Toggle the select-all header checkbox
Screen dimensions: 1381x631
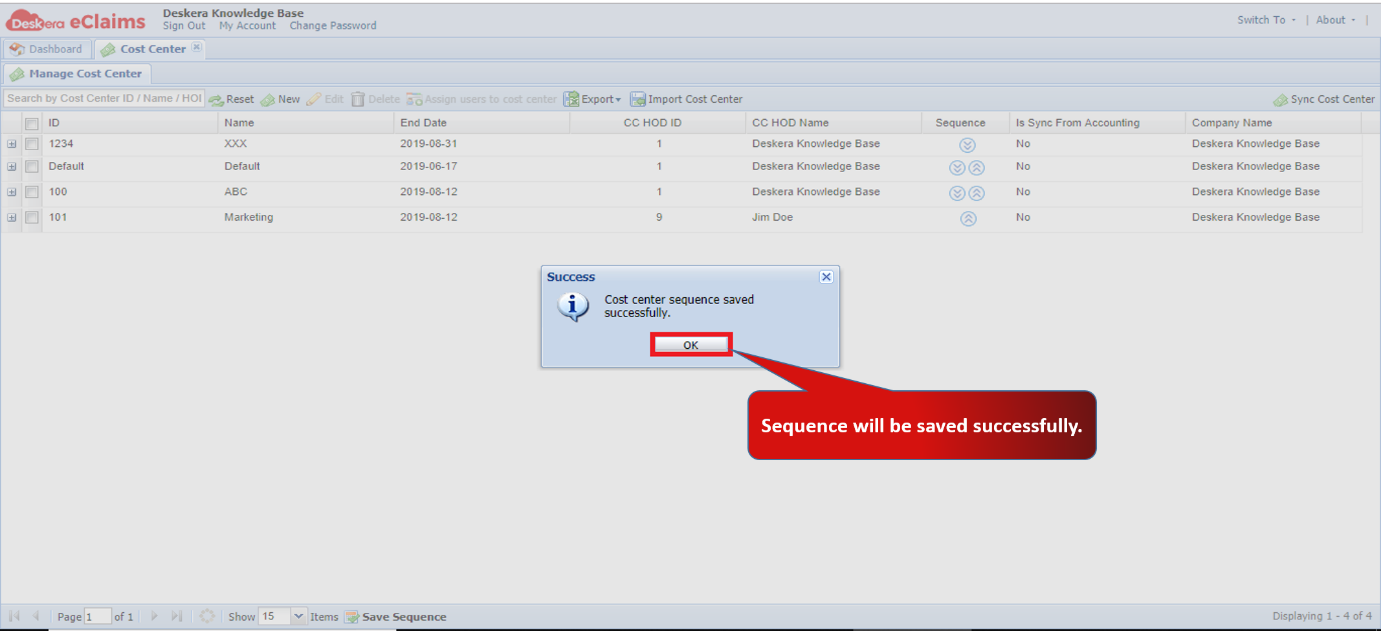click(x=32, y=123)
